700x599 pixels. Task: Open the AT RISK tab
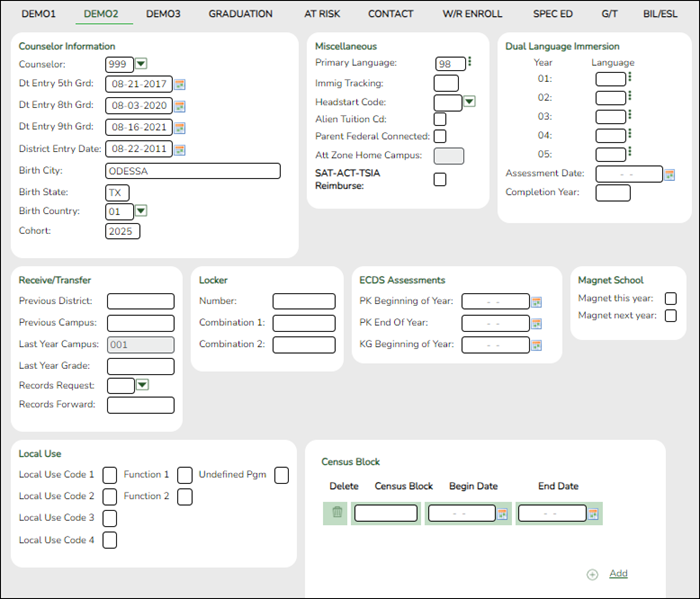pos(322,14)
